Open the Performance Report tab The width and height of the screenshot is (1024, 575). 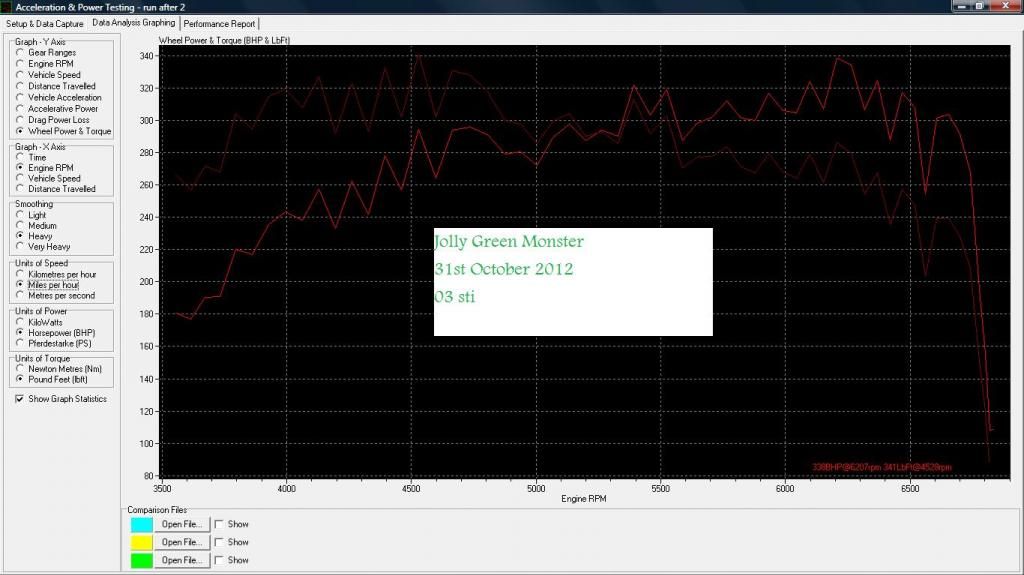pyautogui.click(x=220, y=23)
